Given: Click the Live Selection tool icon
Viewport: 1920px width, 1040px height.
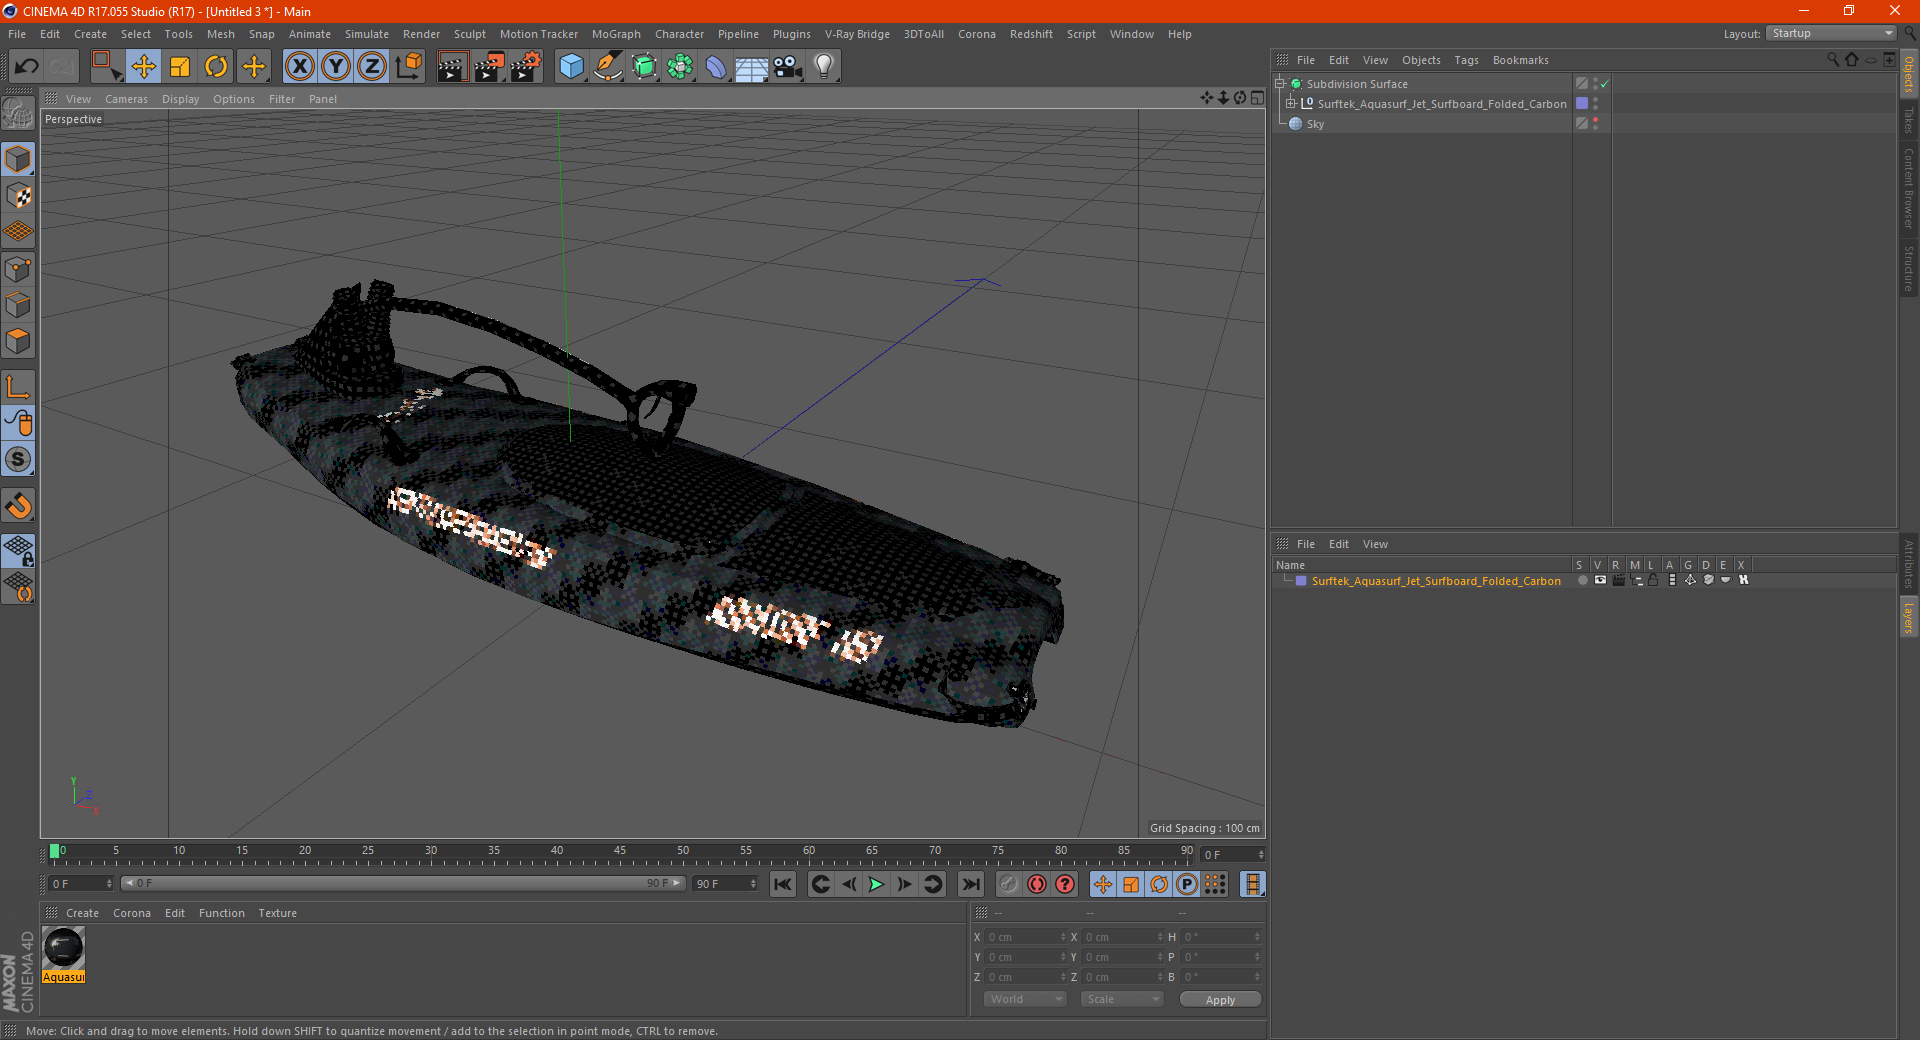Looking at the screenshot, I should point(106,67).
